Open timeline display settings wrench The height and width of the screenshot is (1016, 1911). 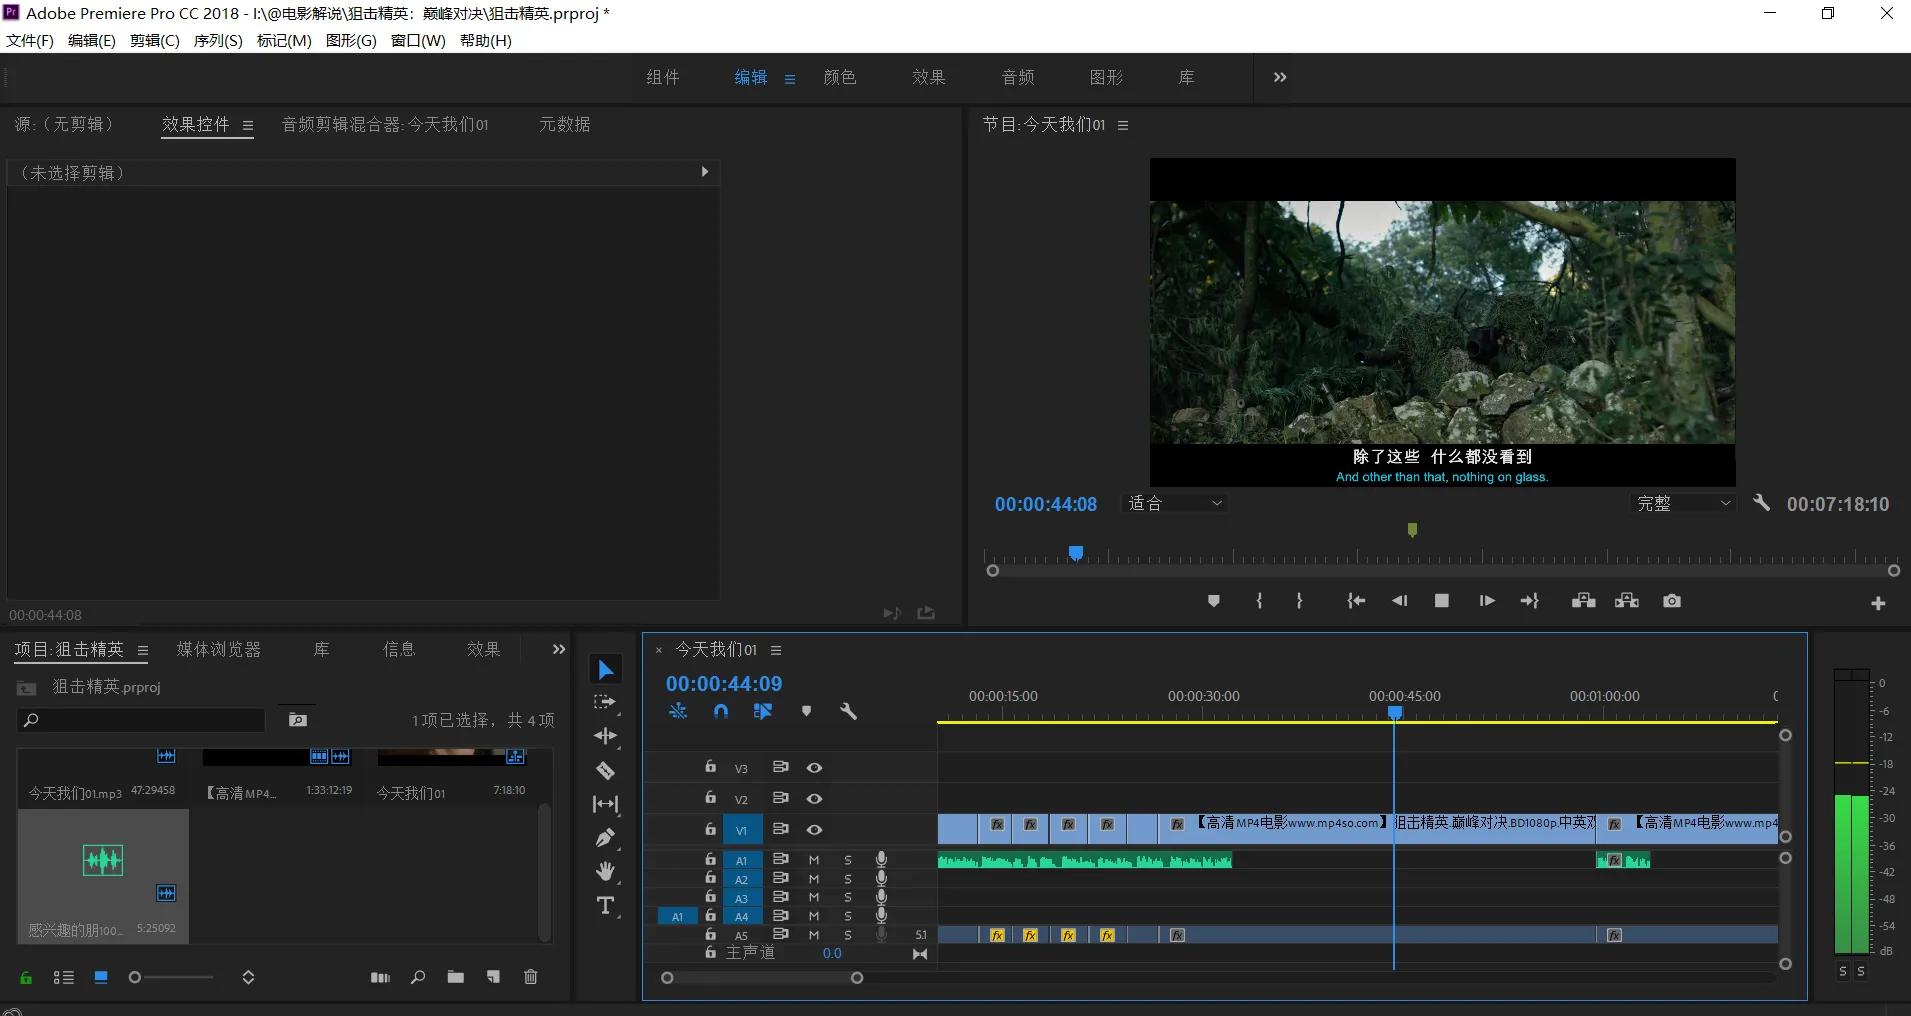848,711
